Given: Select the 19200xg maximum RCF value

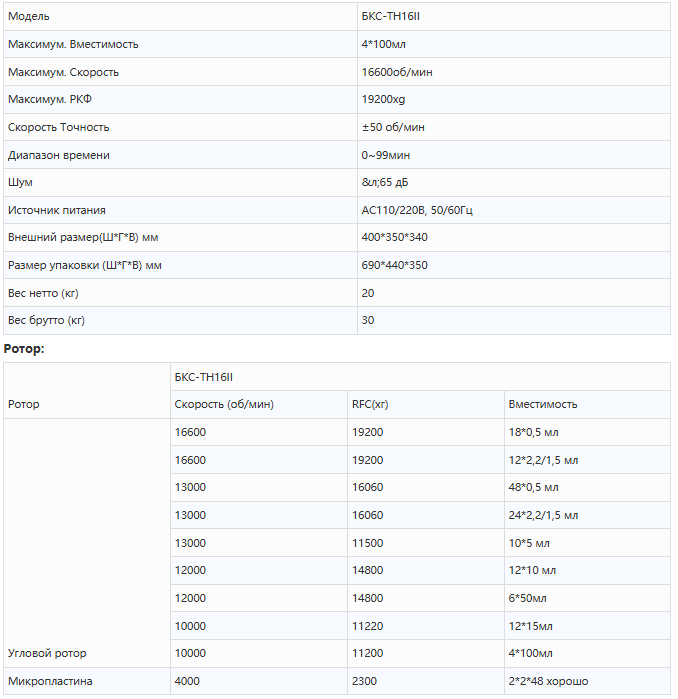Looking at the screenshot, I should (x=383, y=100).
